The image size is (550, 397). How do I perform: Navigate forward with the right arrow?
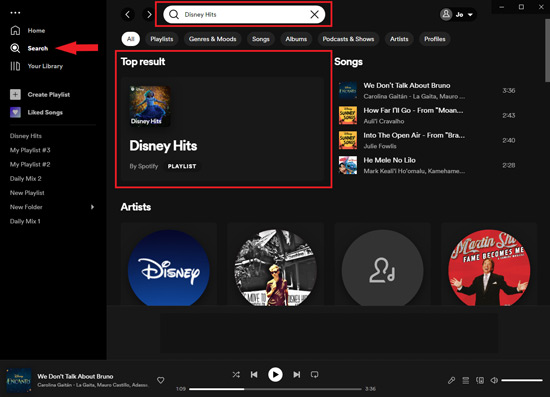[x=149, y=14]
